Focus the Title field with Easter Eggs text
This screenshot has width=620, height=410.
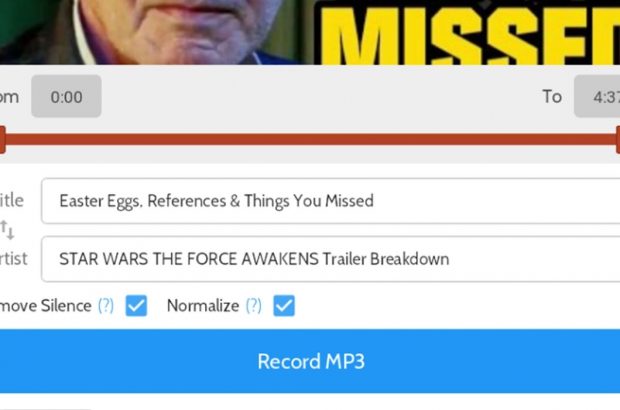click(x=331, y=201)
